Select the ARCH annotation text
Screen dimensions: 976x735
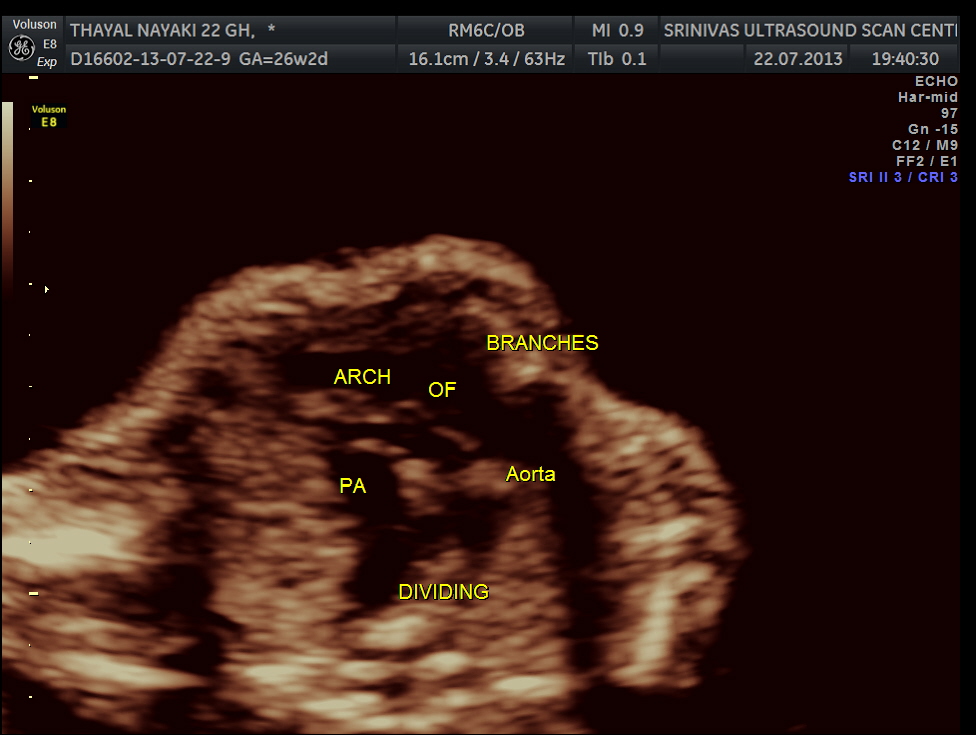tap(362, 377)
